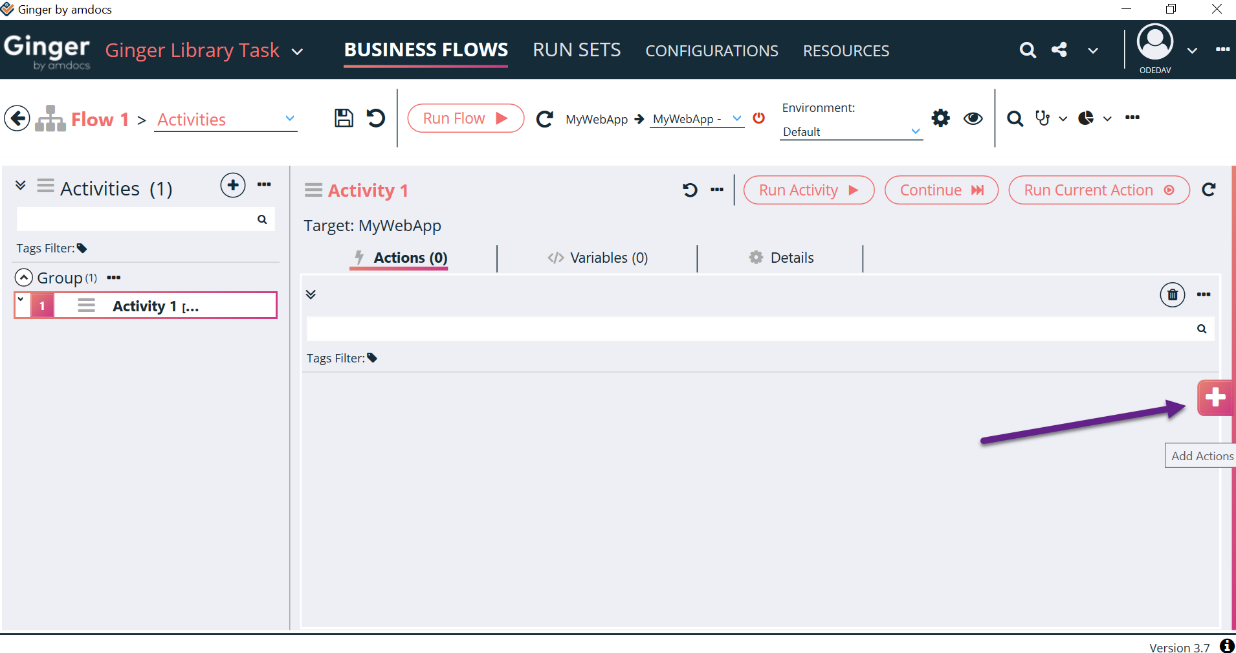Click the actions search magnifier icon

1202,329
